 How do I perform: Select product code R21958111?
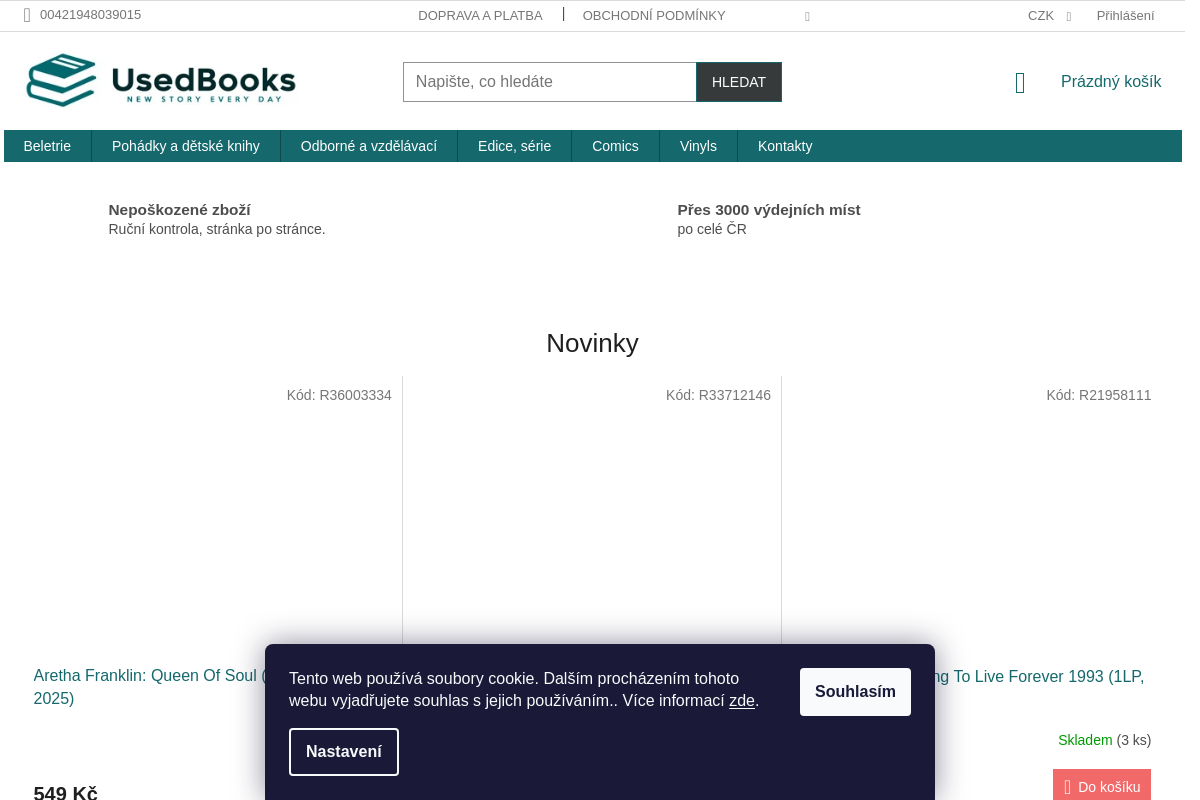point(1099,395)
